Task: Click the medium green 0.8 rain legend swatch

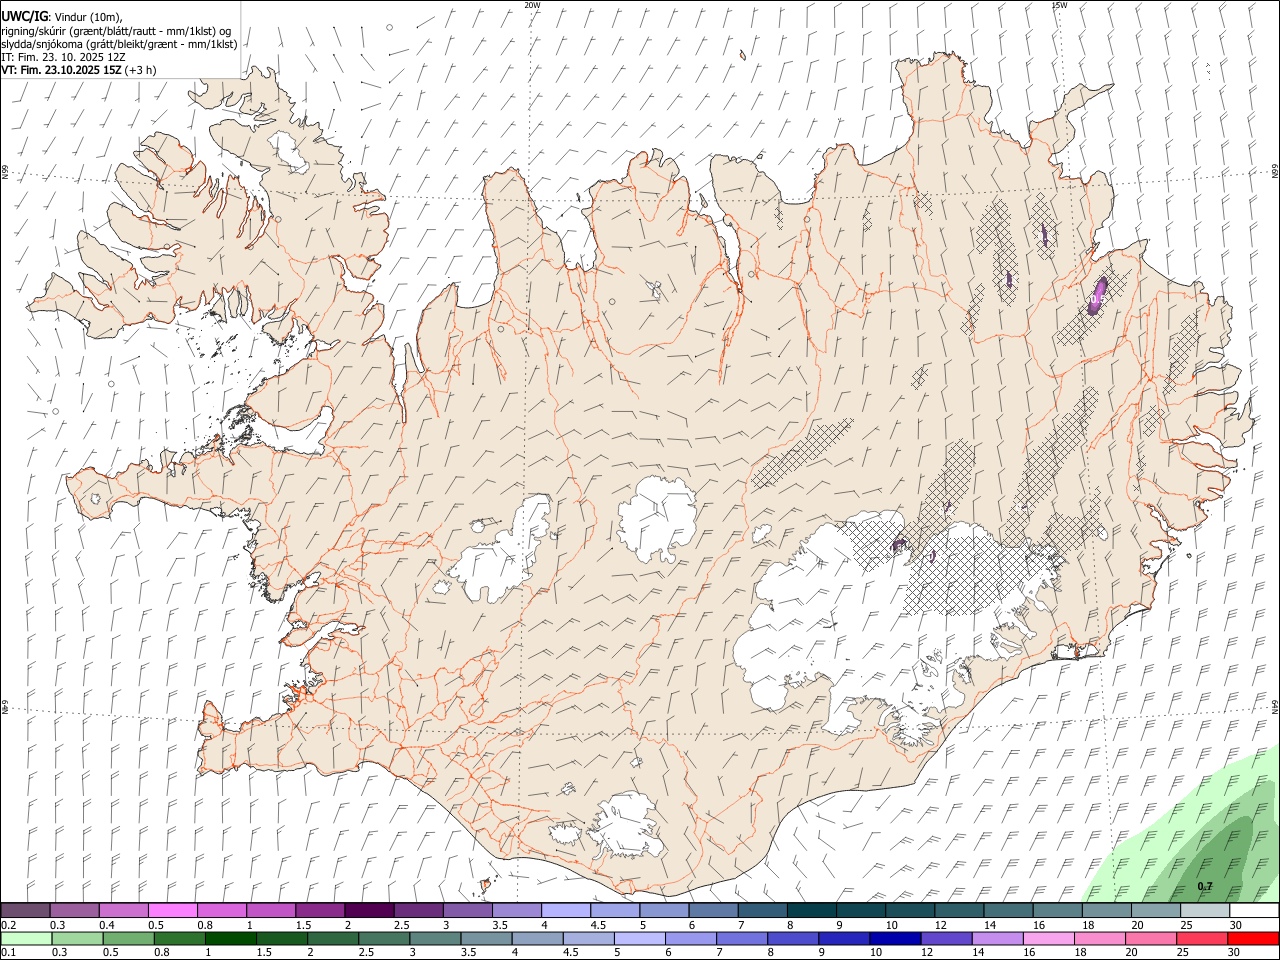Action: (x=180, y=938)
